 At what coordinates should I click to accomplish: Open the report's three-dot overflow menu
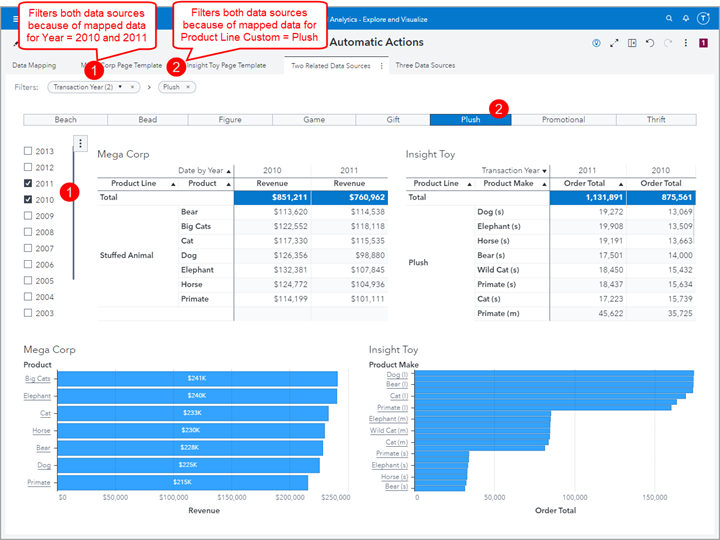click(x=686, y=43)
